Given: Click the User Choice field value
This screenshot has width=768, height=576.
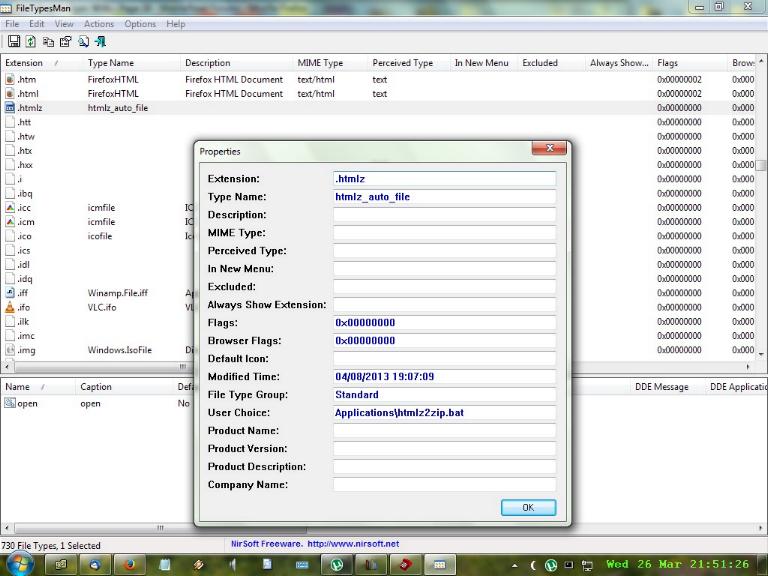Looking at the screenshot, I should 444,412.
